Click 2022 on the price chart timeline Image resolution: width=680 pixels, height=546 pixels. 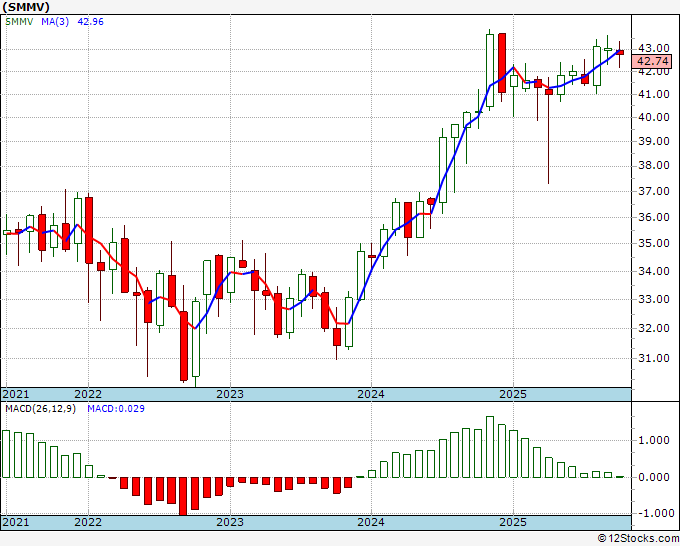tap(88, 394)
